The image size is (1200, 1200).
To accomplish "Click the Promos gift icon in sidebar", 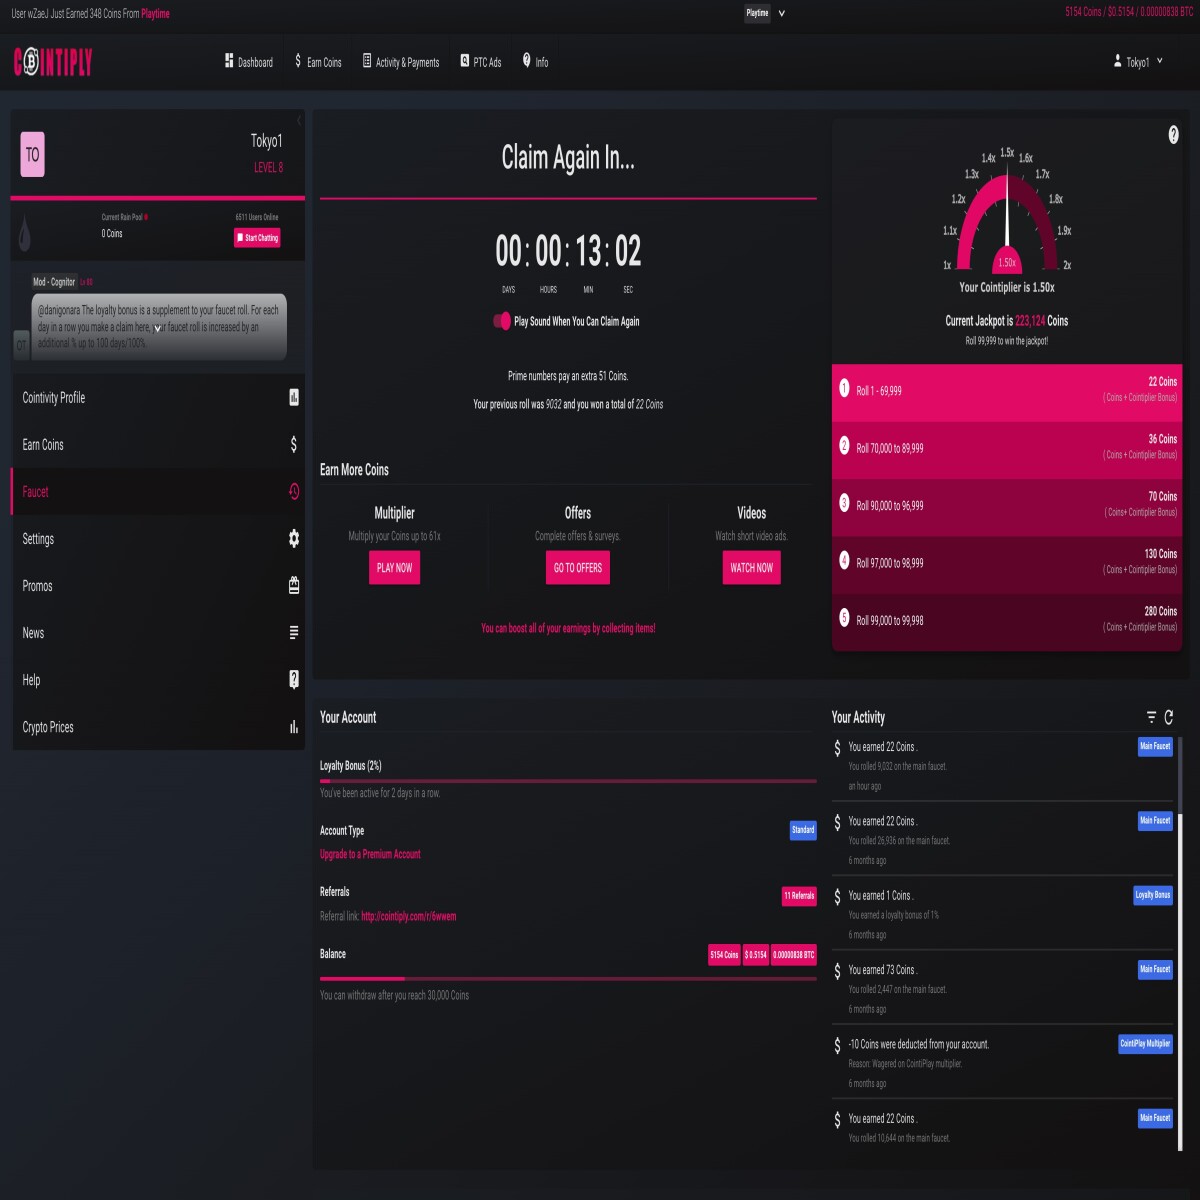I will (x=294, y=585).
